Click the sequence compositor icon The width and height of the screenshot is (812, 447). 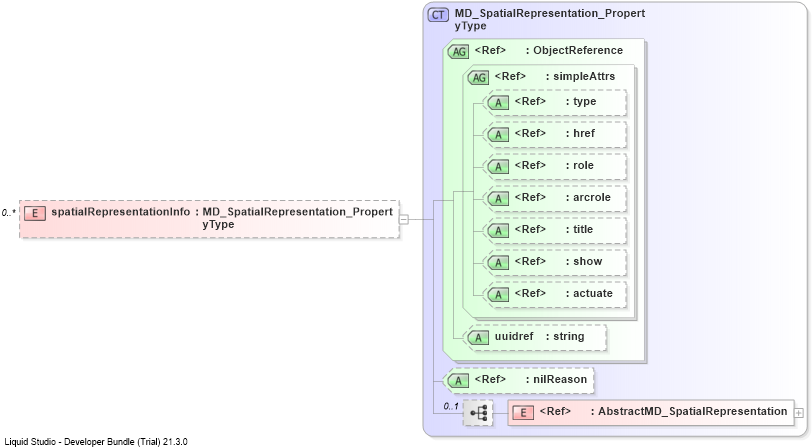click(478, 413)
